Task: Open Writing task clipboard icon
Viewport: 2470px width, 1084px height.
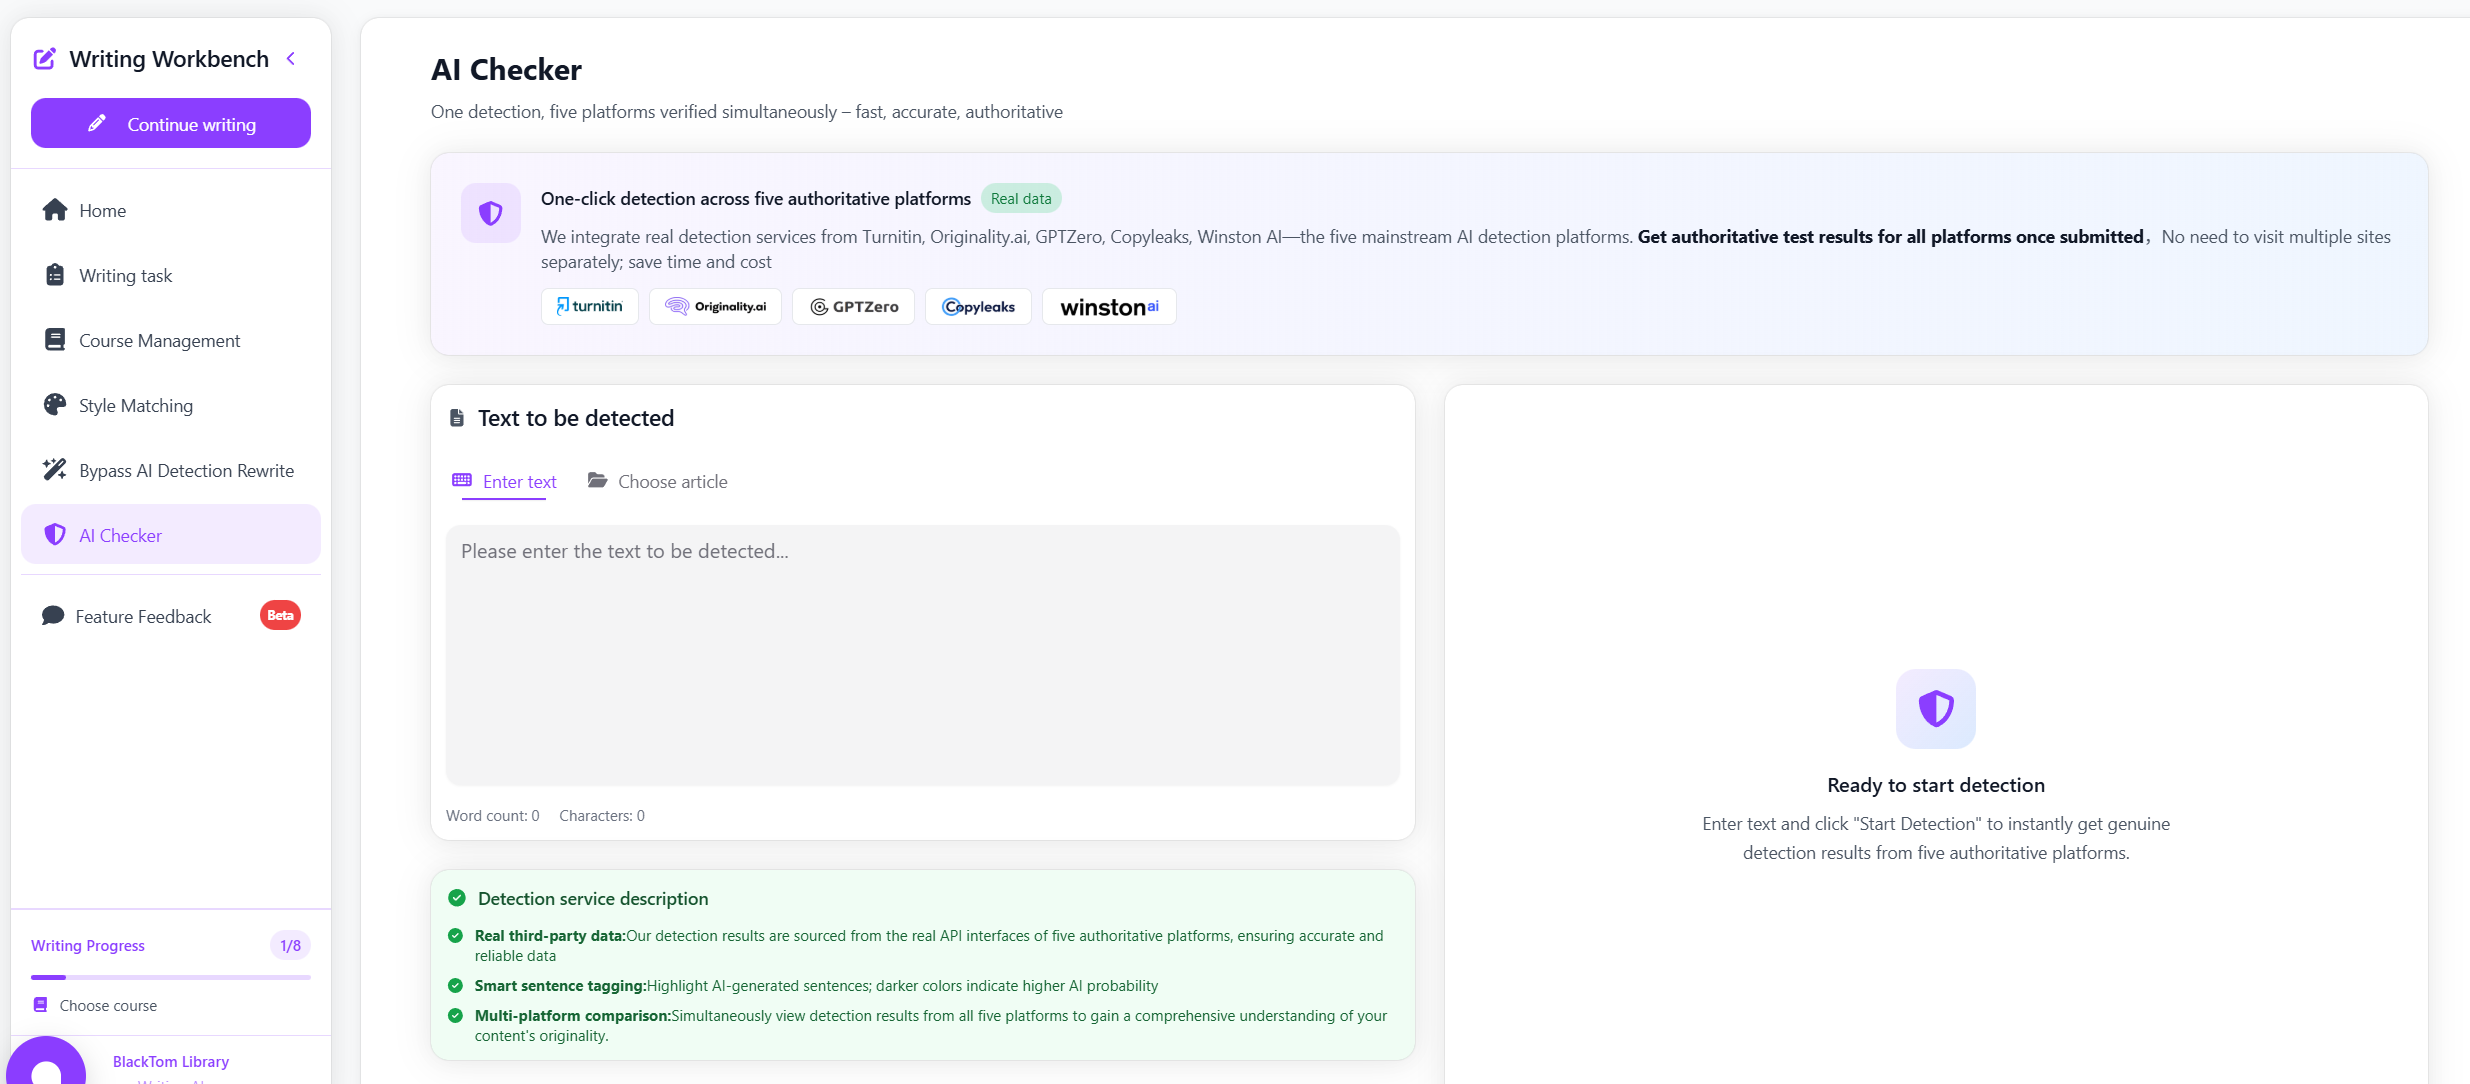Action: [x=55, y=275]
